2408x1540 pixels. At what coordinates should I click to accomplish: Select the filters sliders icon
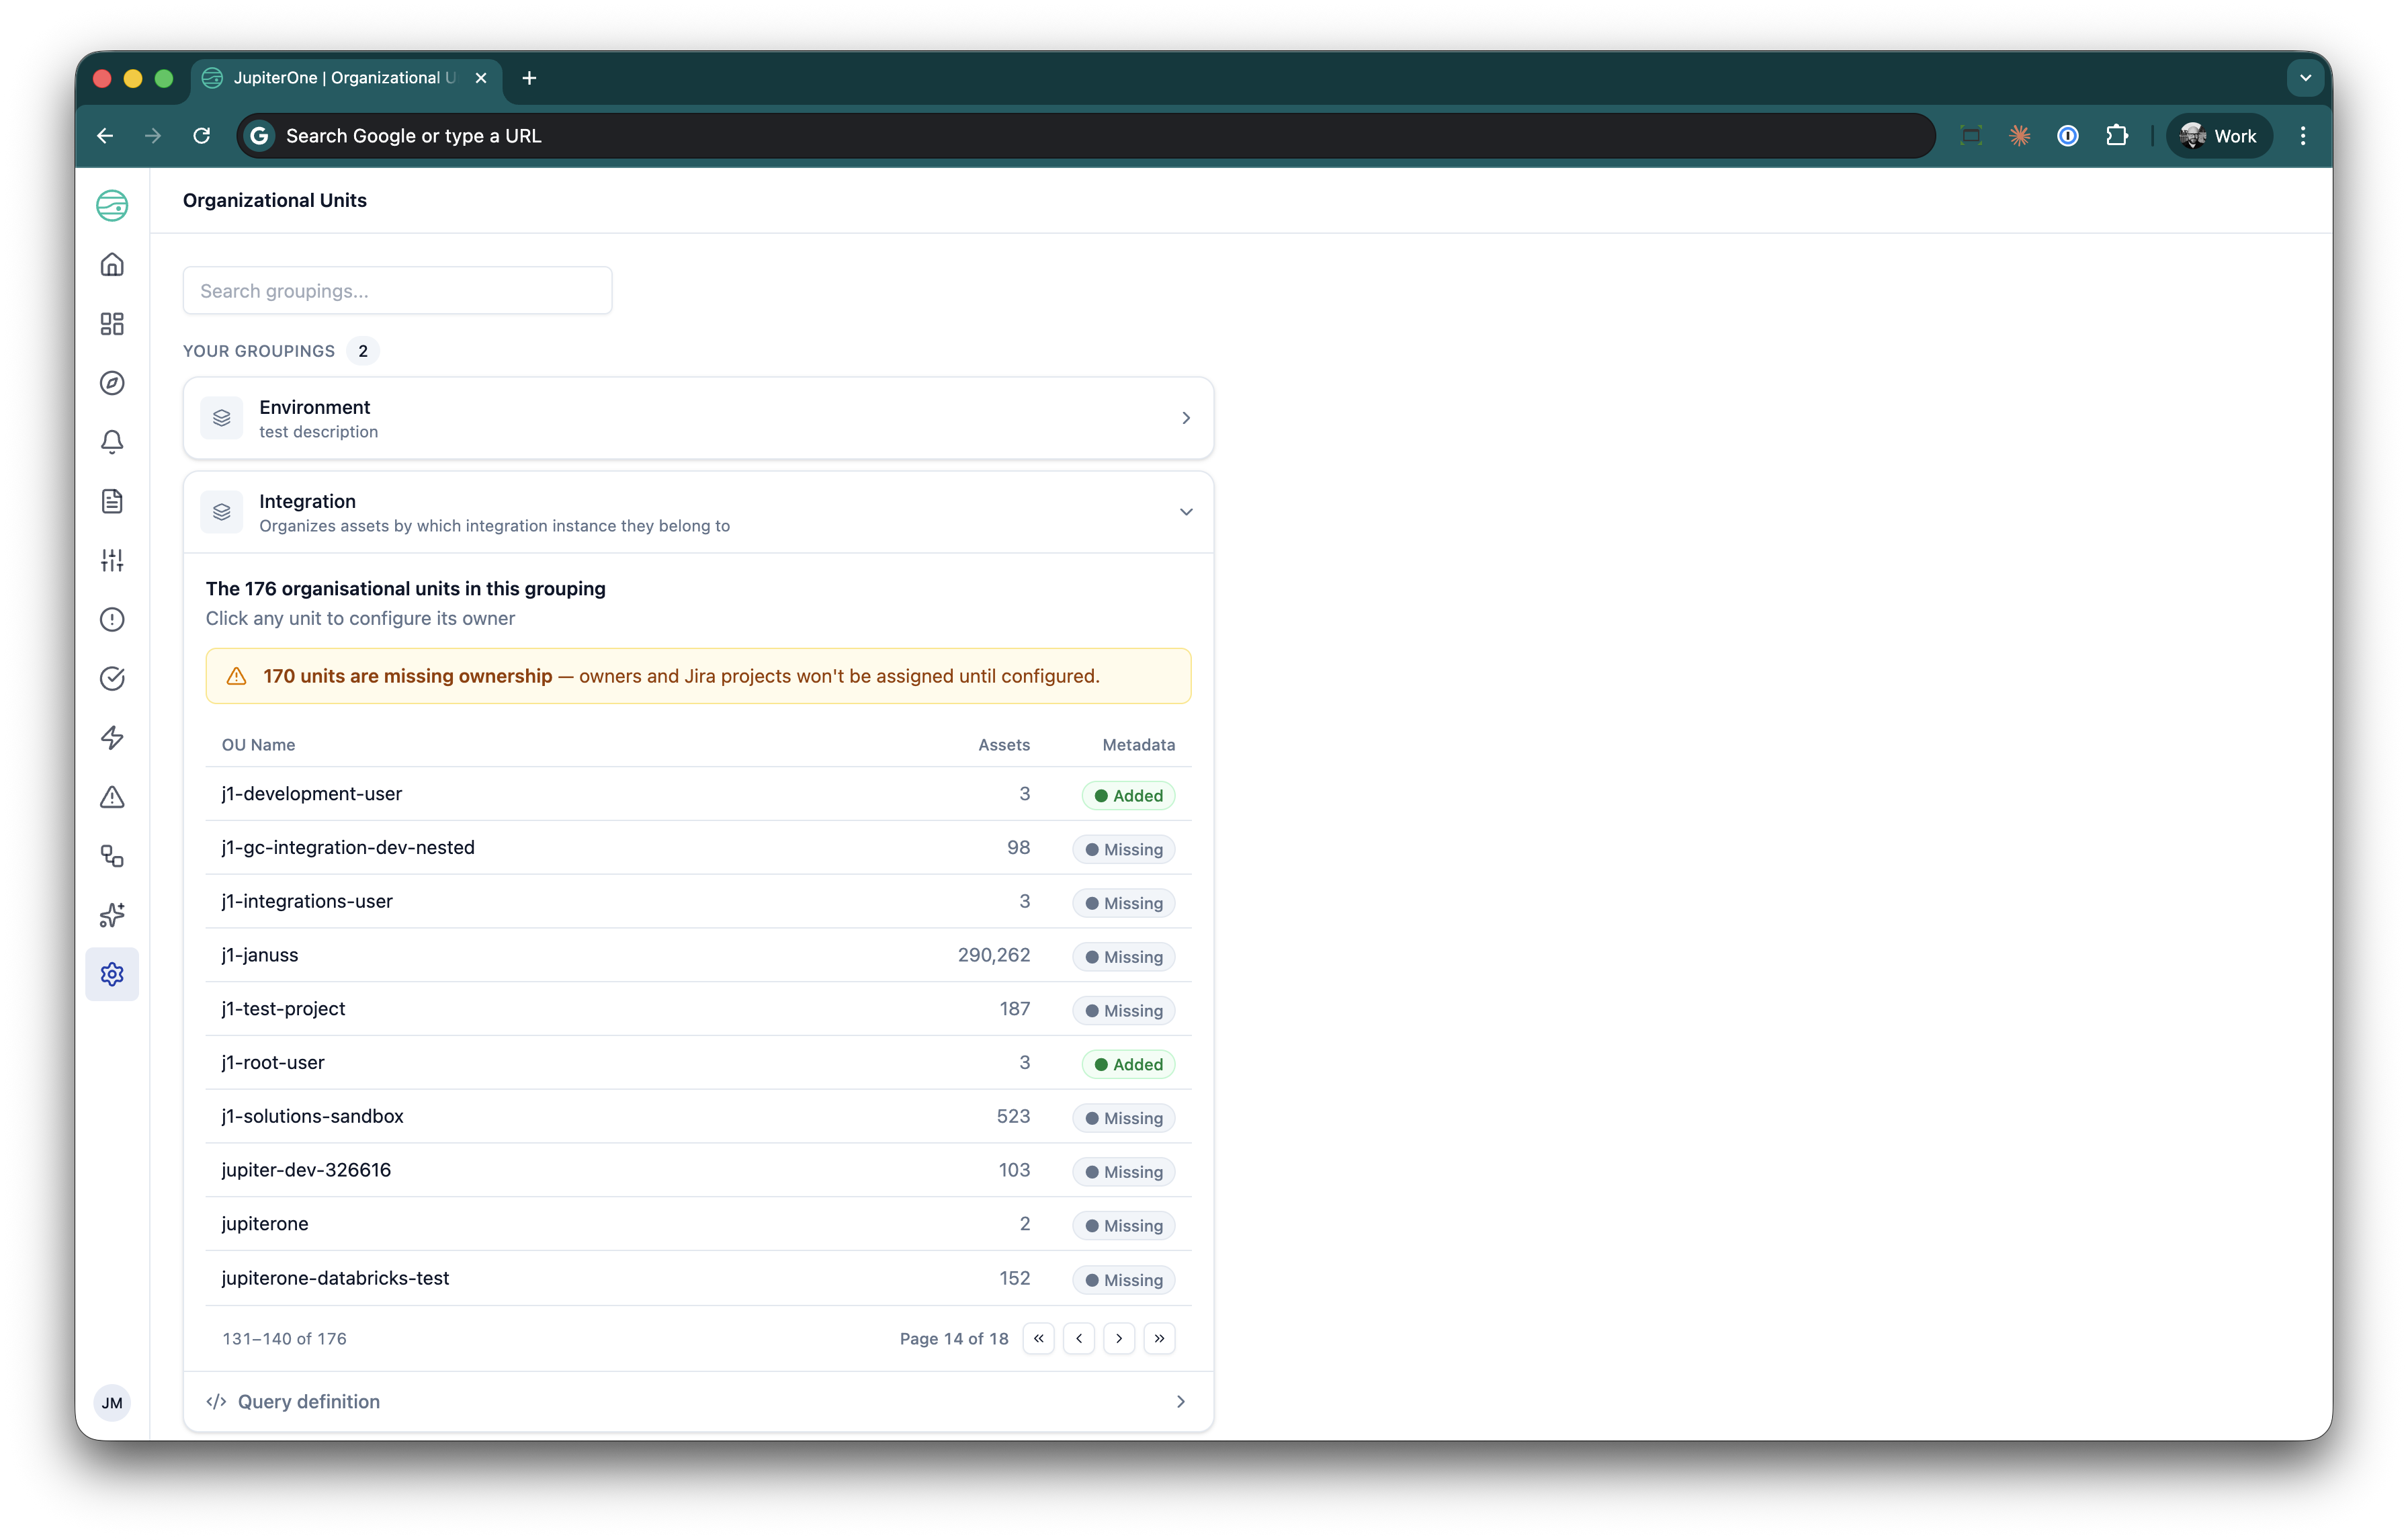[112, 560]
